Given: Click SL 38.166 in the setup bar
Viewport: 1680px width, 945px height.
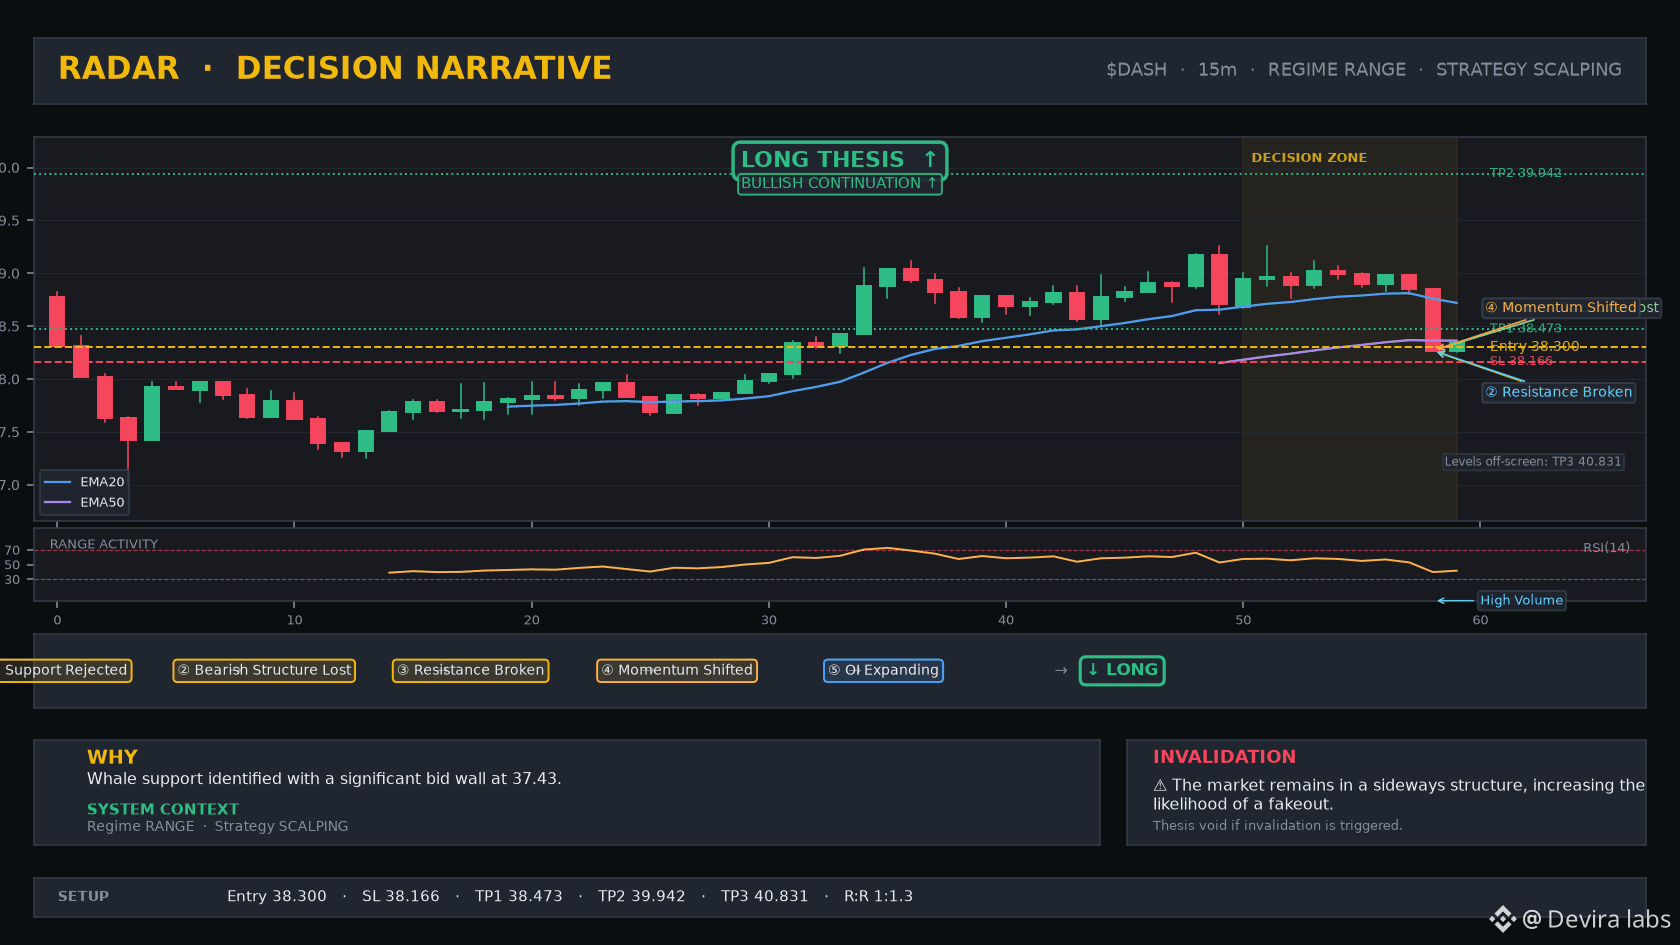Looking at the screenshot, I should pos(400,896).
